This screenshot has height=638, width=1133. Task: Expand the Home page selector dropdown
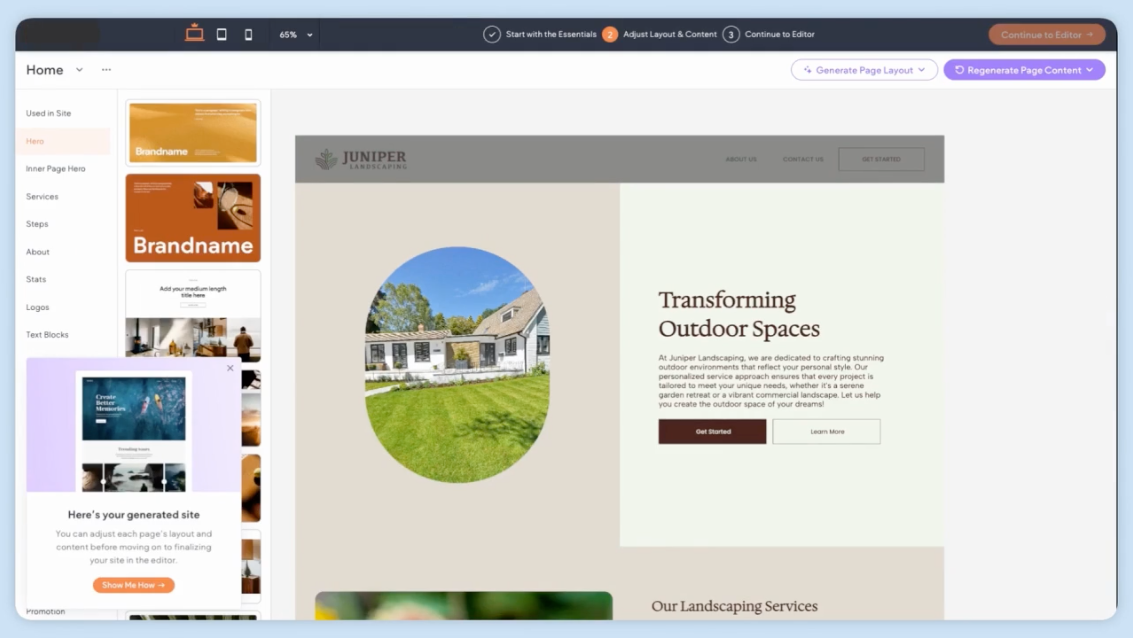[x=79, y=70]
